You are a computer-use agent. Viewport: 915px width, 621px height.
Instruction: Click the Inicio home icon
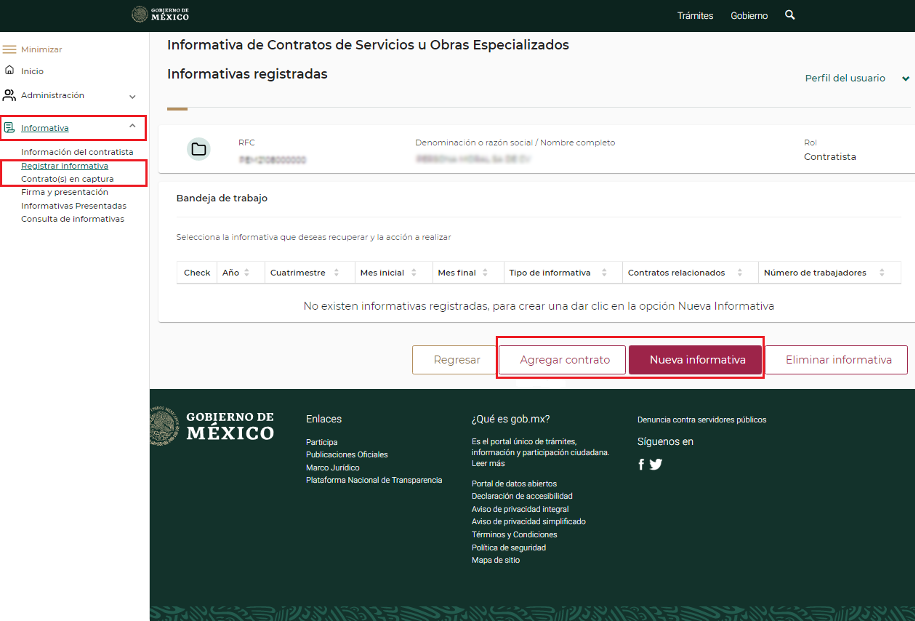(x=10, y=71)
